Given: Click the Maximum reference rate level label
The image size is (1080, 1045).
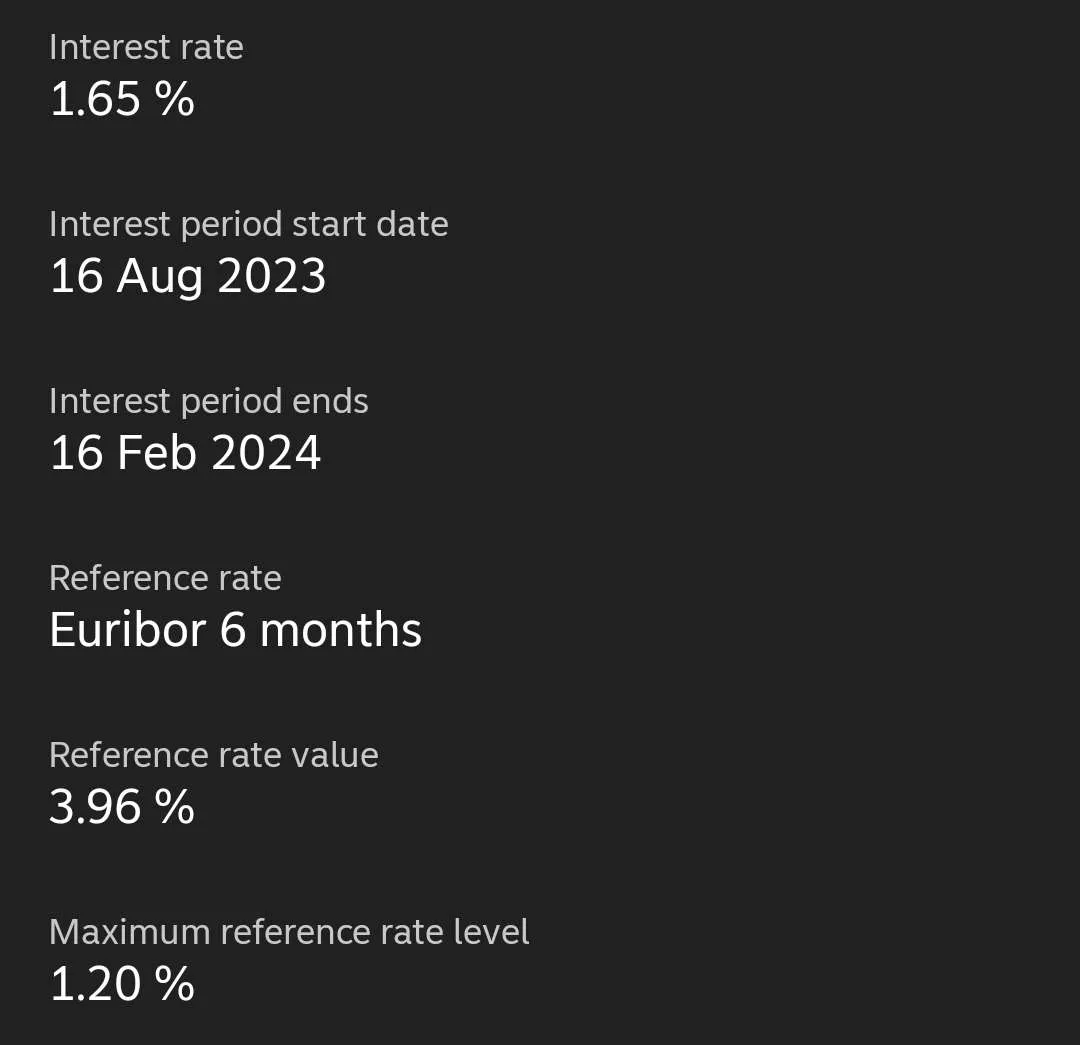Looking at the screenshot, I should (x=289, y=932).
